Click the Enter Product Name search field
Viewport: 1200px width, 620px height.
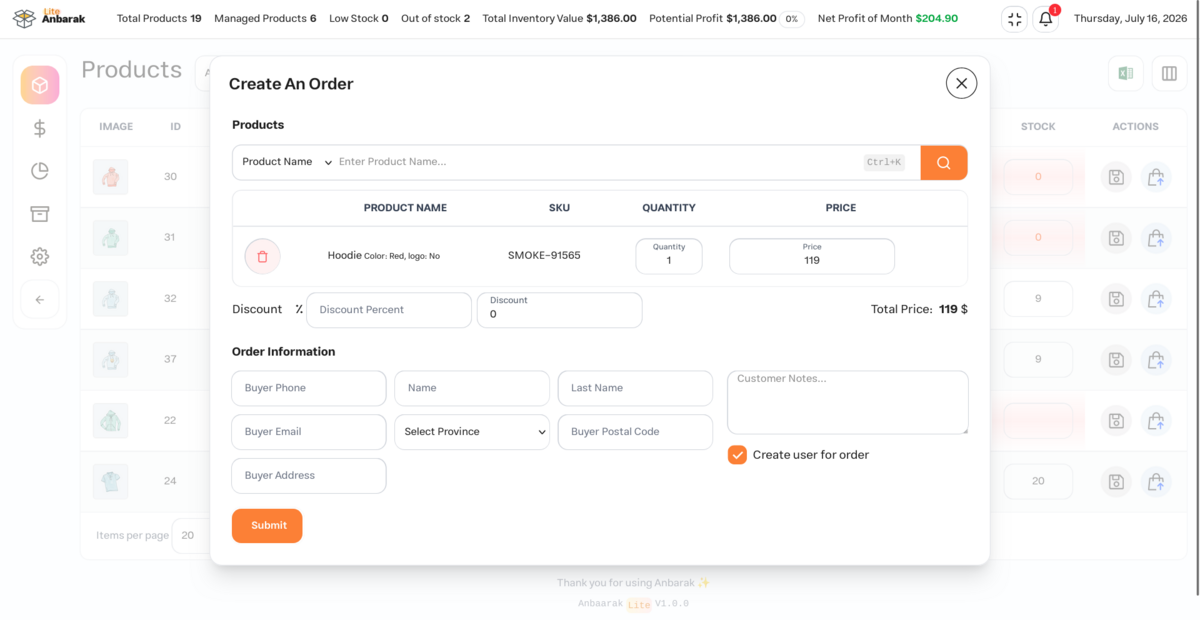point(598,162)
